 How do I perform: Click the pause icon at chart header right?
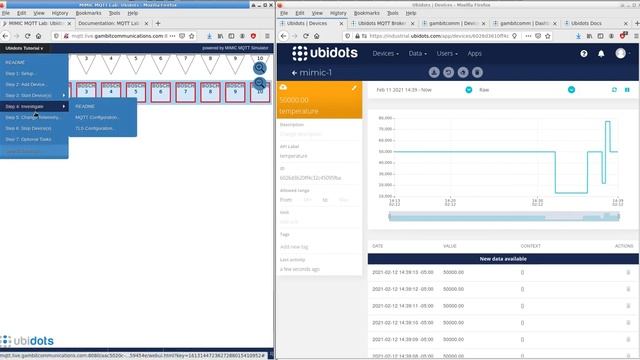click(627, 89)
